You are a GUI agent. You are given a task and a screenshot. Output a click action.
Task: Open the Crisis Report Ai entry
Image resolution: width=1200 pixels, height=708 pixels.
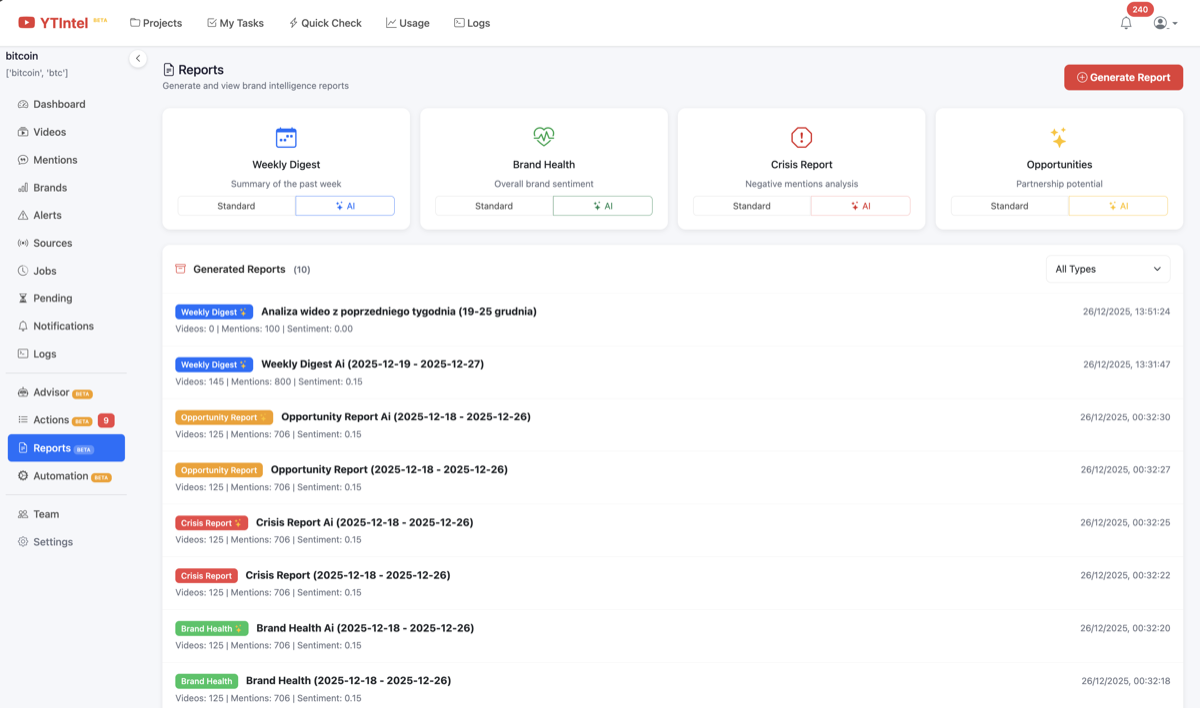tap(364, 523)
